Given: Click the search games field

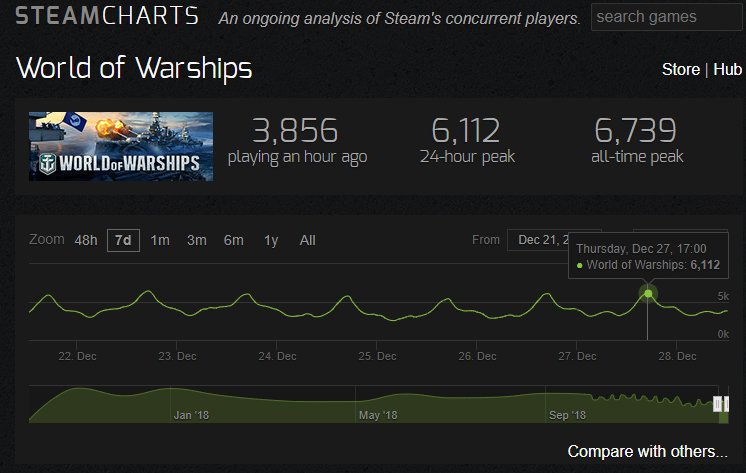Looking at the screenshot, I should [667, 17].
